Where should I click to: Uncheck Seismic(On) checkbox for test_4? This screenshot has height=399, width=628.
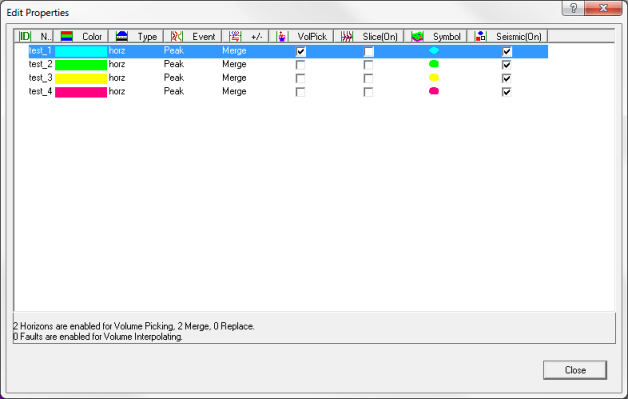coord(507,92)
